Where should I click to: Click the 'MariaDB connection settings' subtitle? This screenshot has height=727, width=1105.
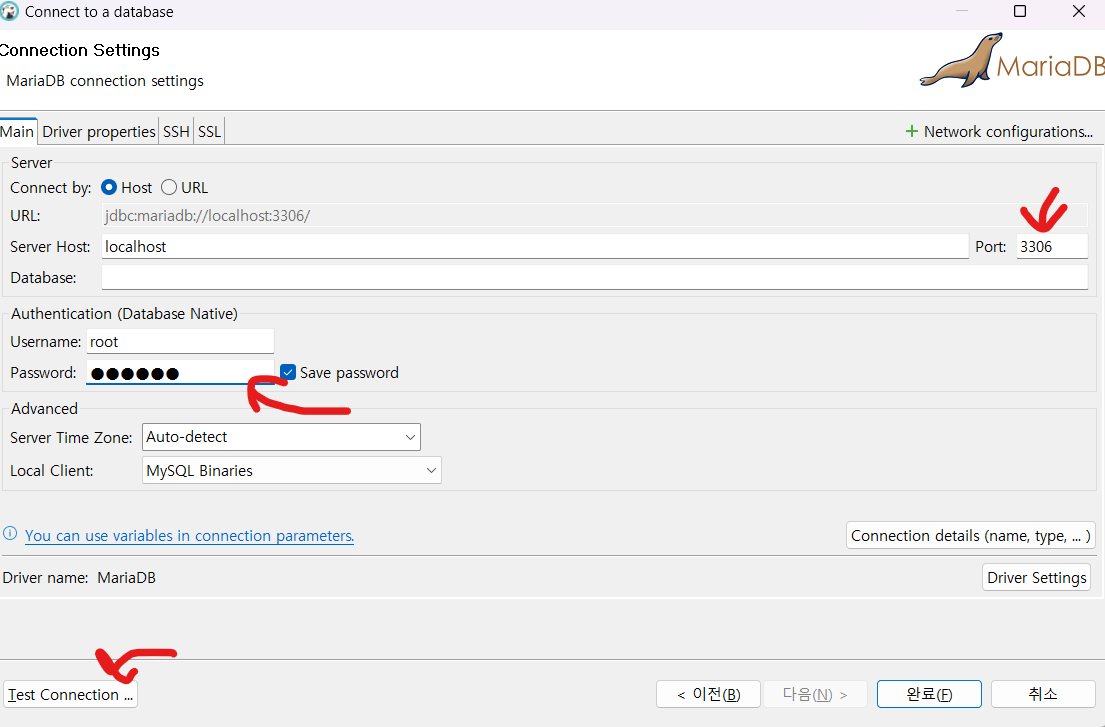(x=105, y=81)
